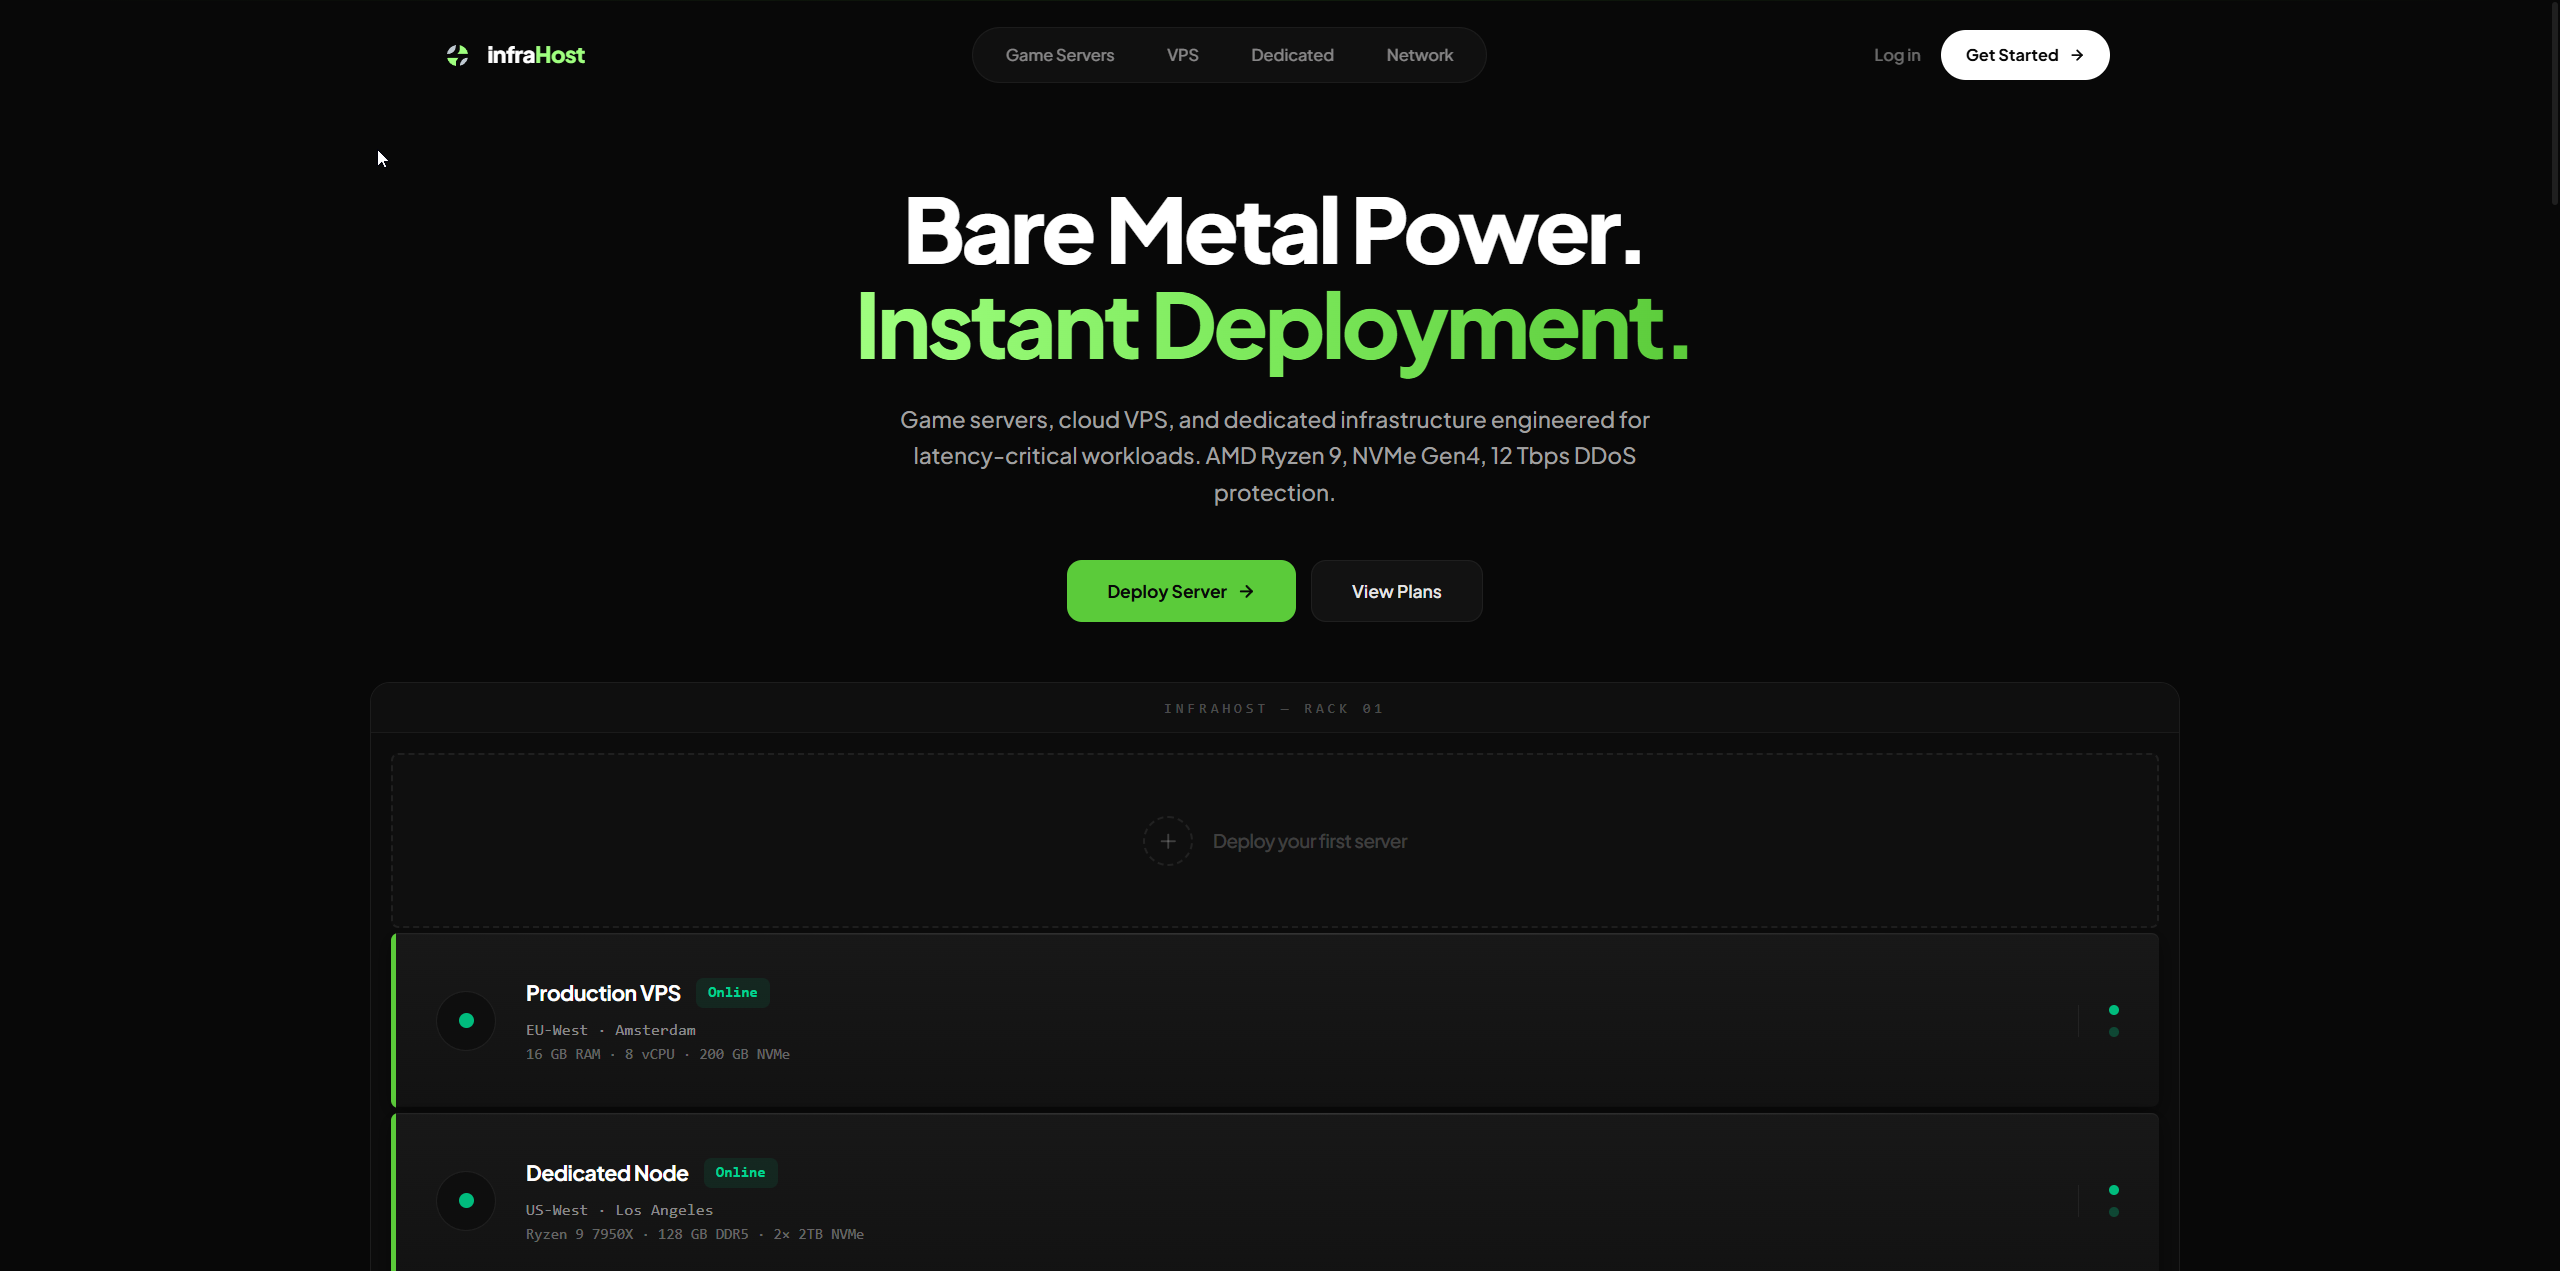Click the green status dot on Production VPS card
This screenshot has width=2560, height=1271.
[x=465, y=1020]
